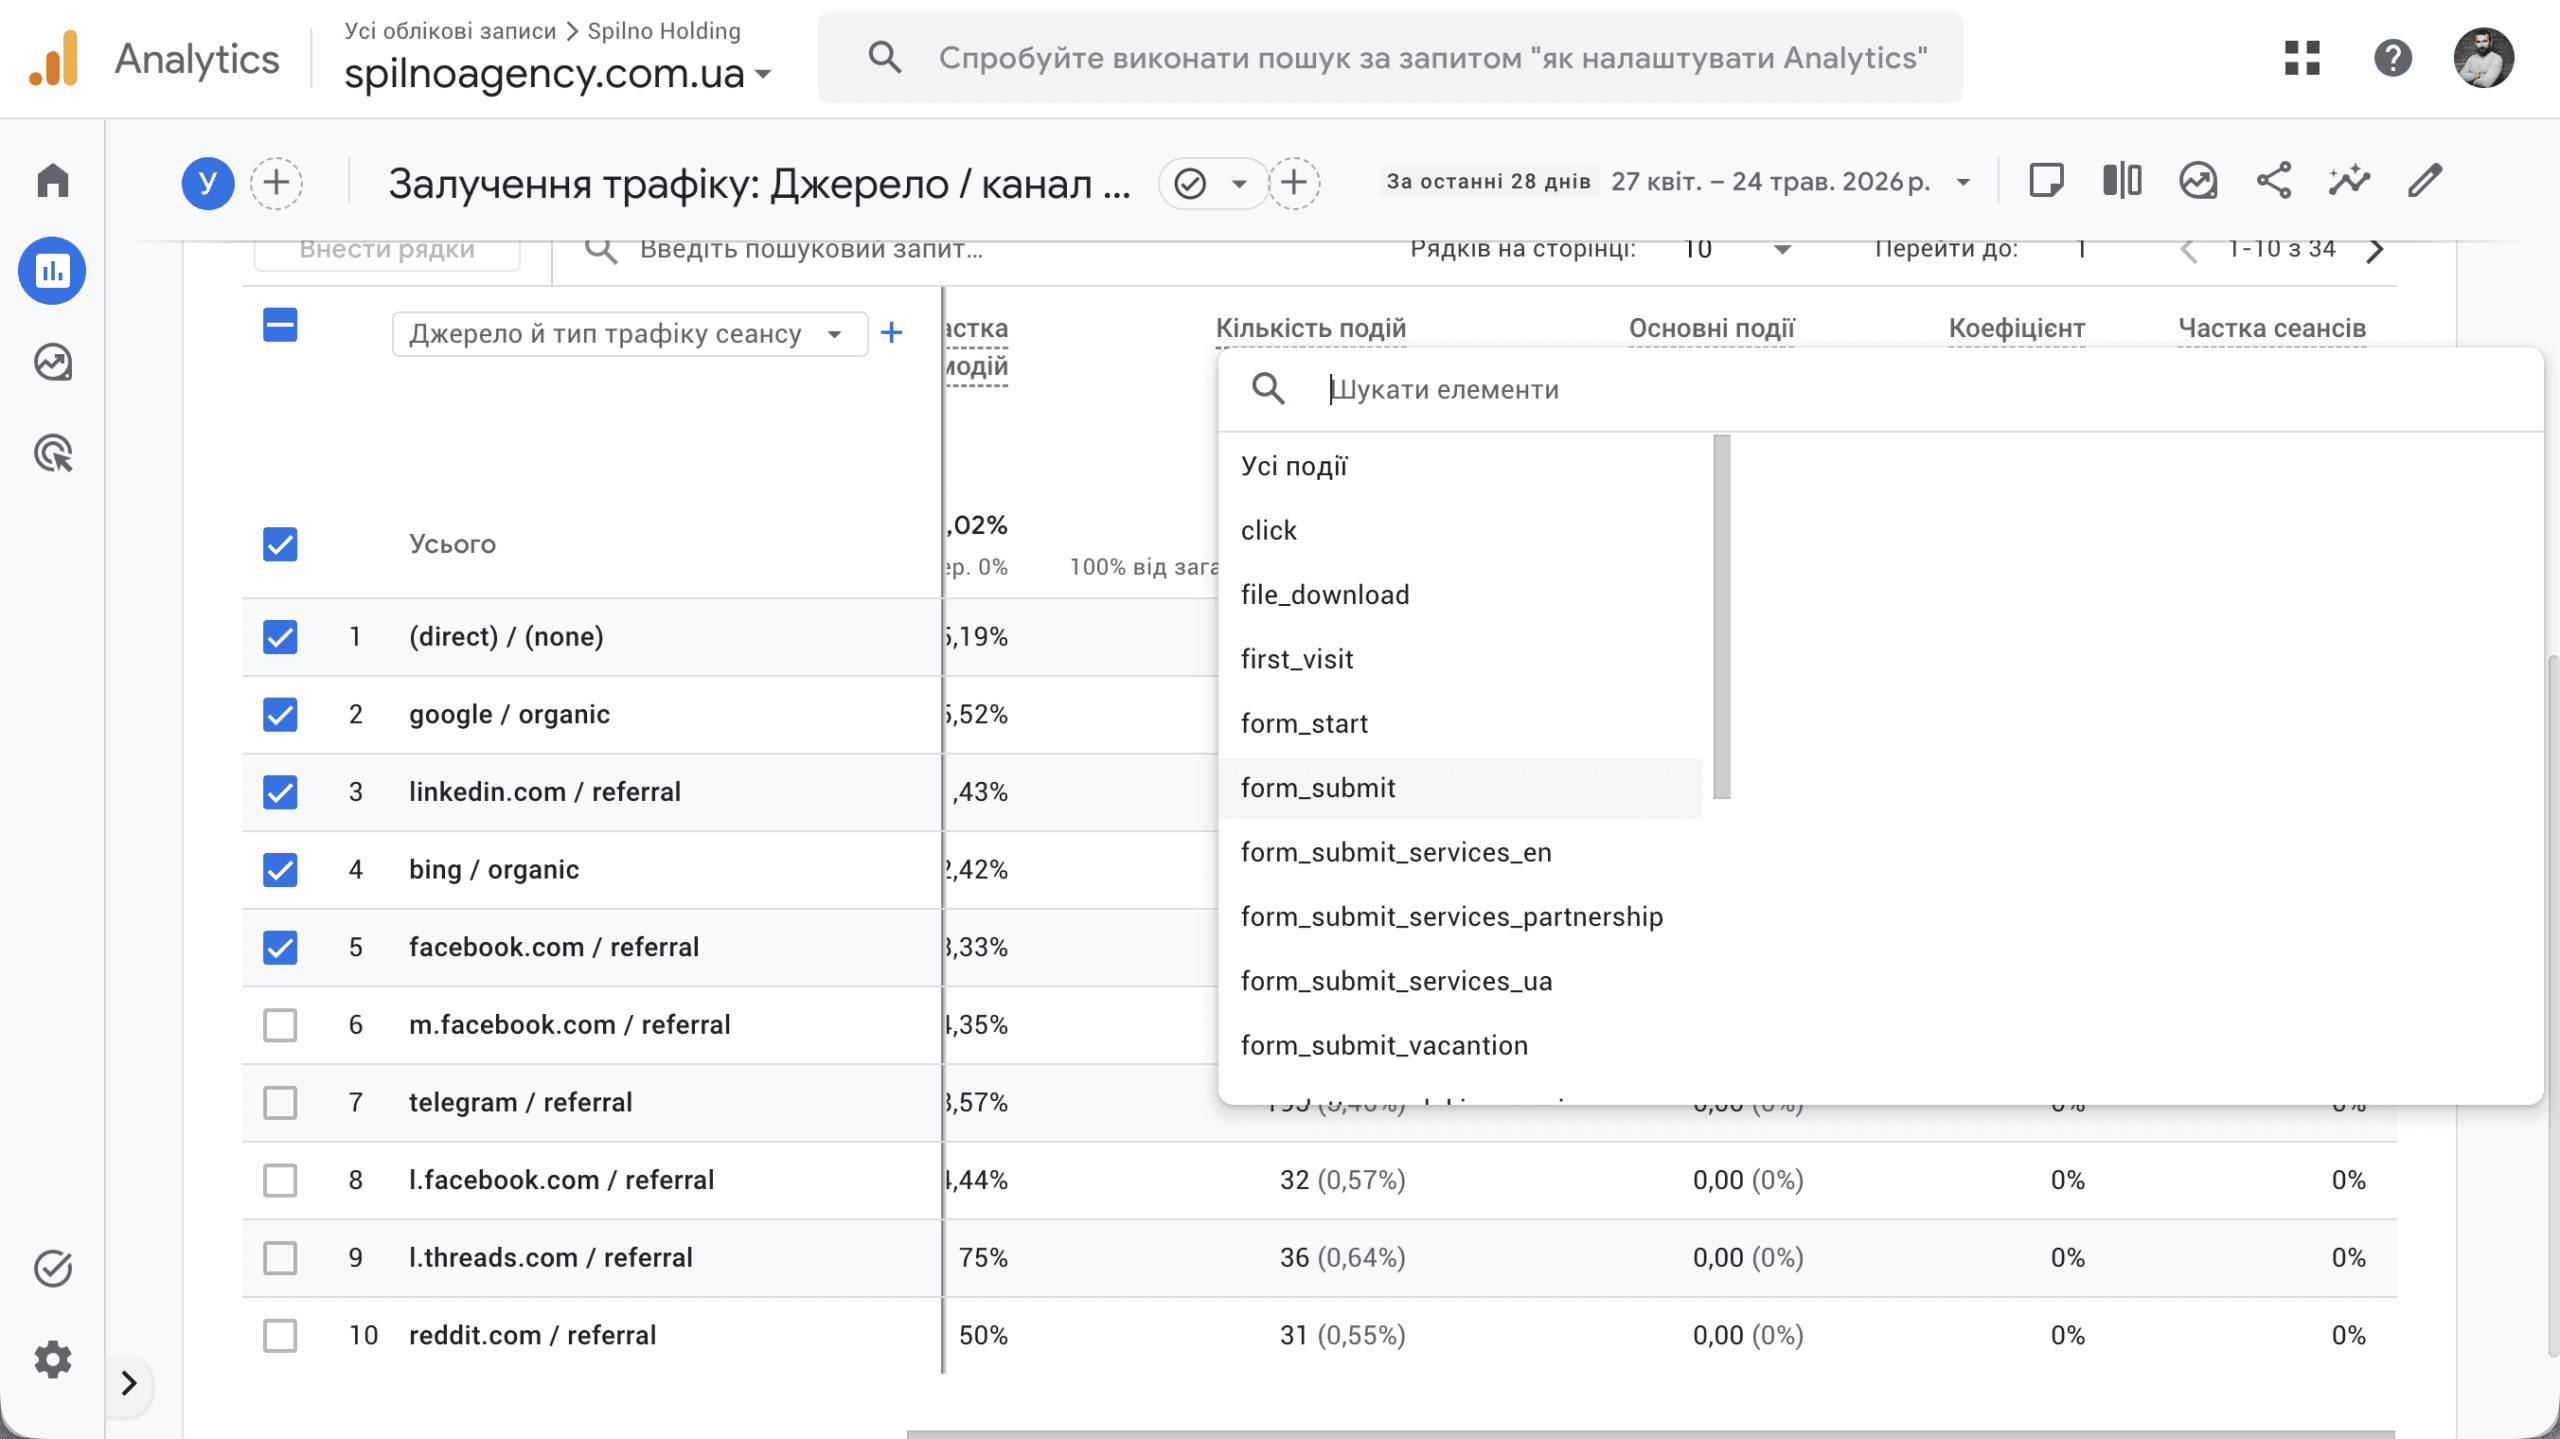Uncheck the google / organic row

280,714
